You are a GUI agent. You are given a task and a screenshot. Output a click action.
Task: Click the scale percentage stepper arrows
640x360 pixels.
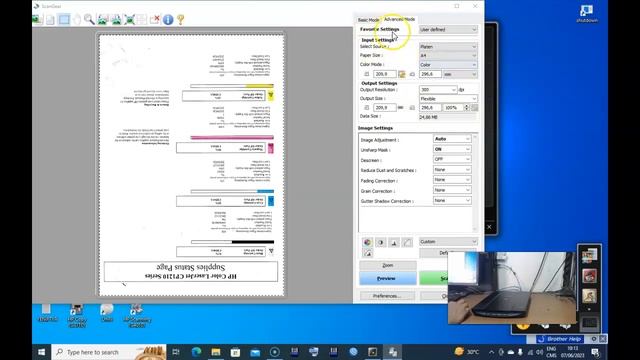(467, 107)
